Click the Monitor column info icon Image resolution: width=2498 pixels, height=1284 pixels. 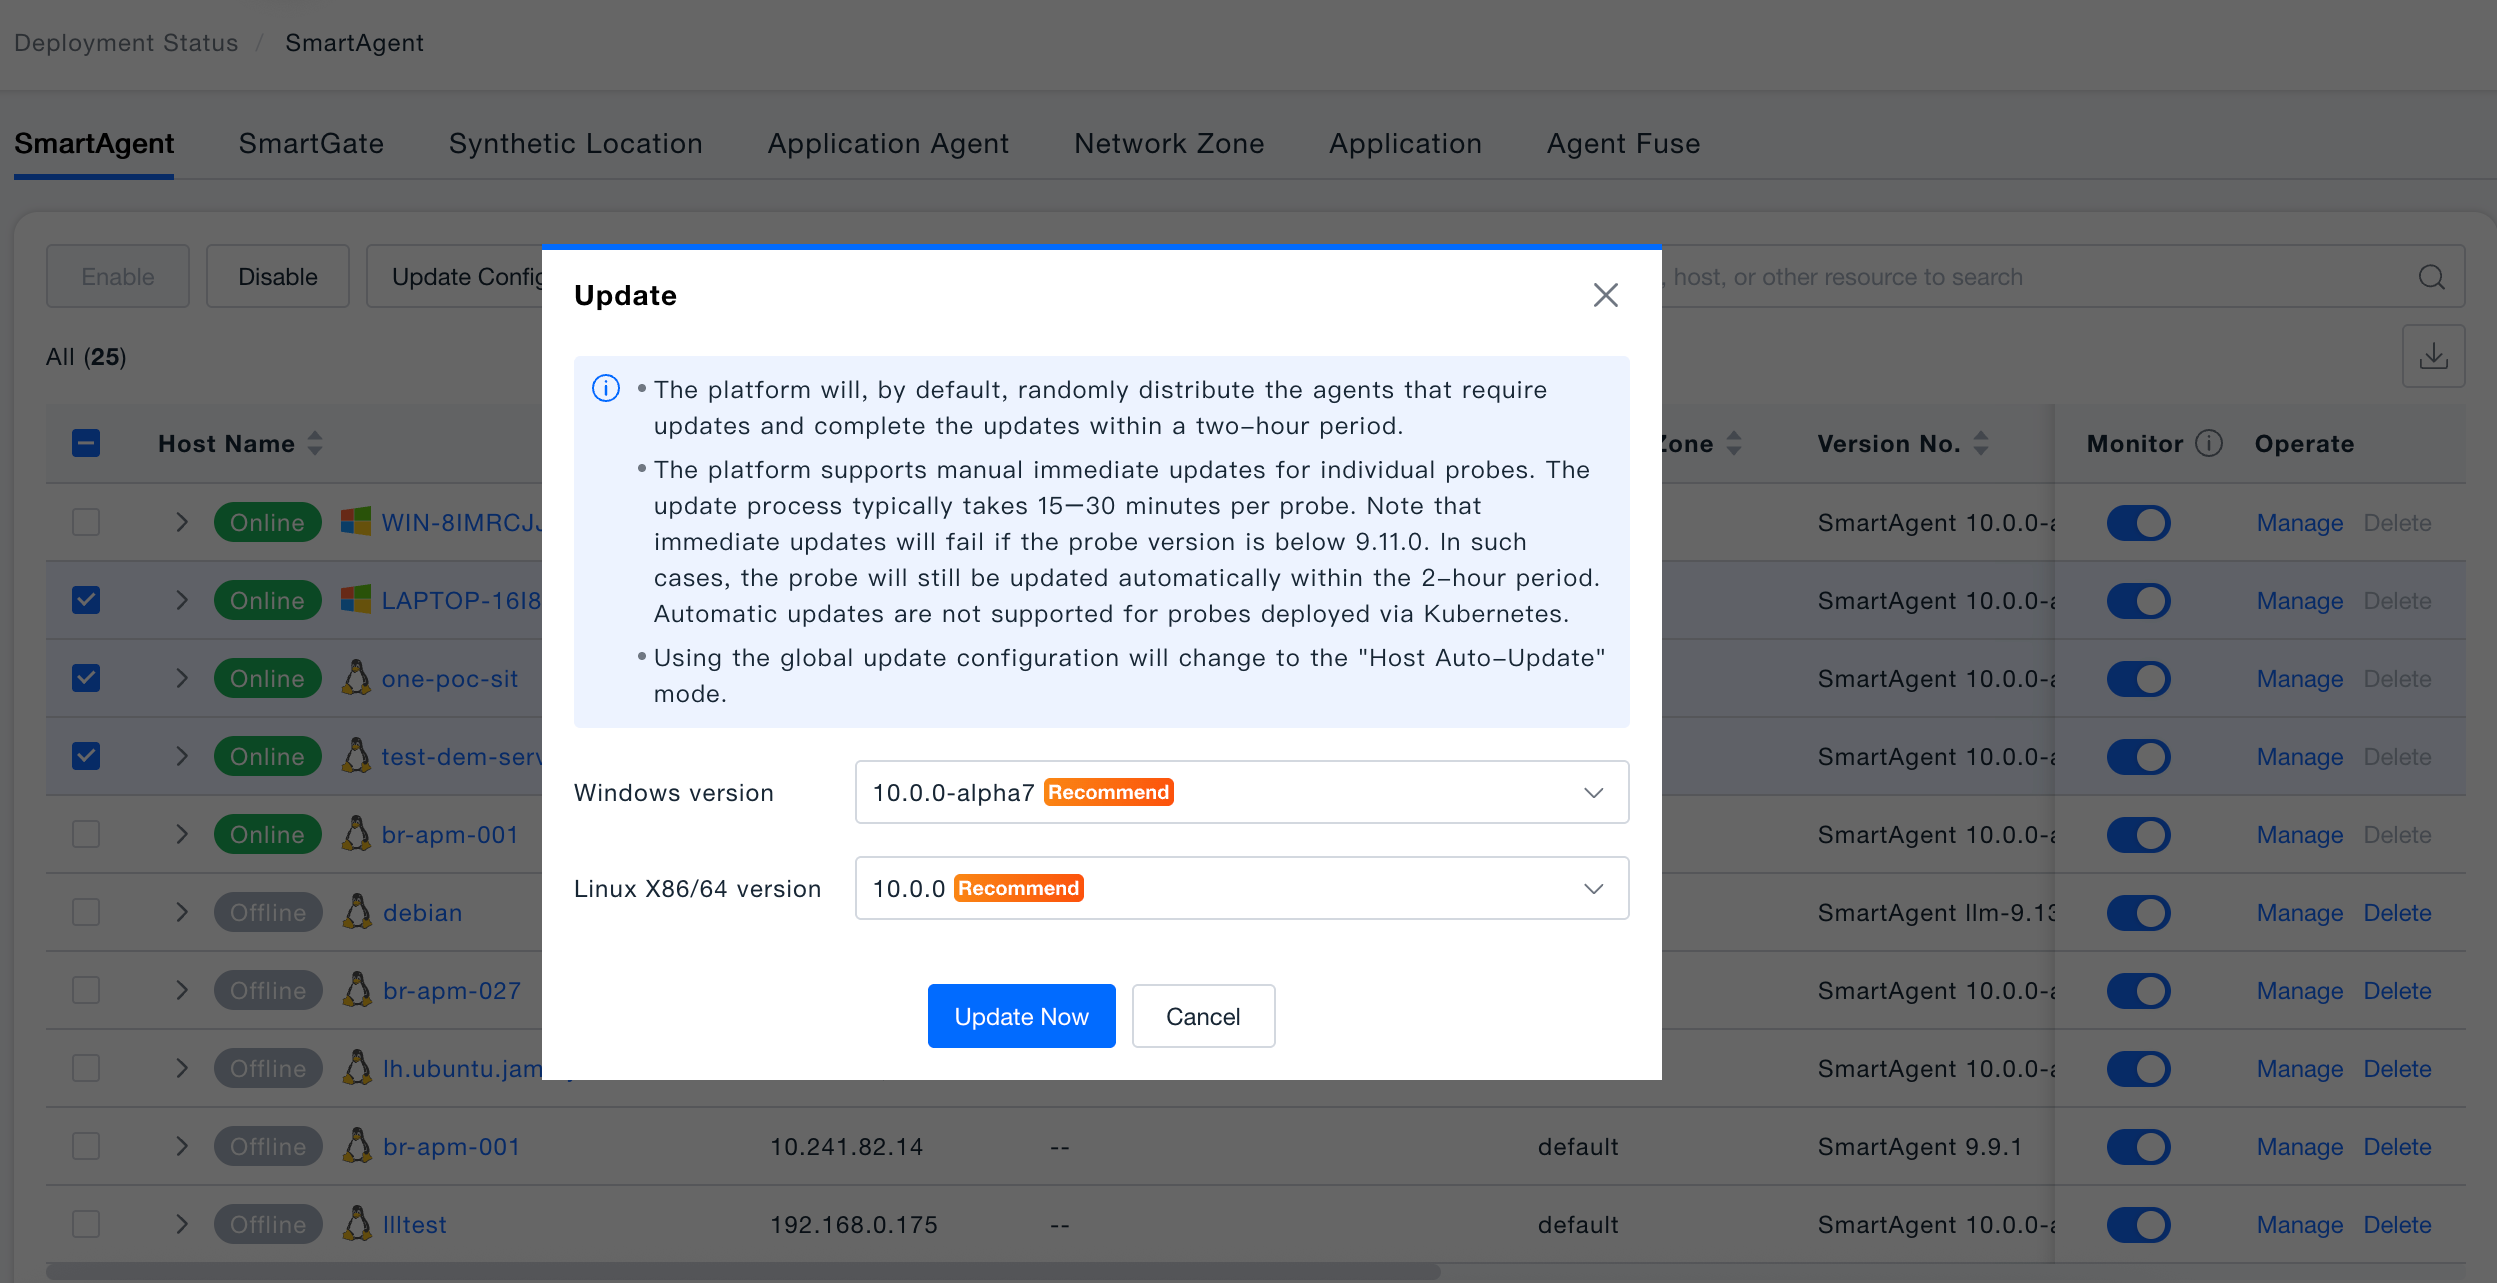pyautogui.click(x=2209, y=443)
